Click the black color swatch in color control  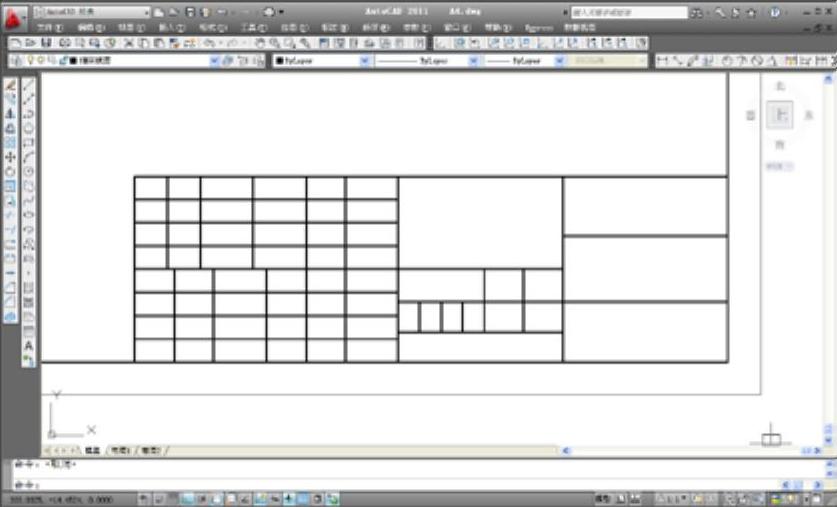[x=280, y=61]
